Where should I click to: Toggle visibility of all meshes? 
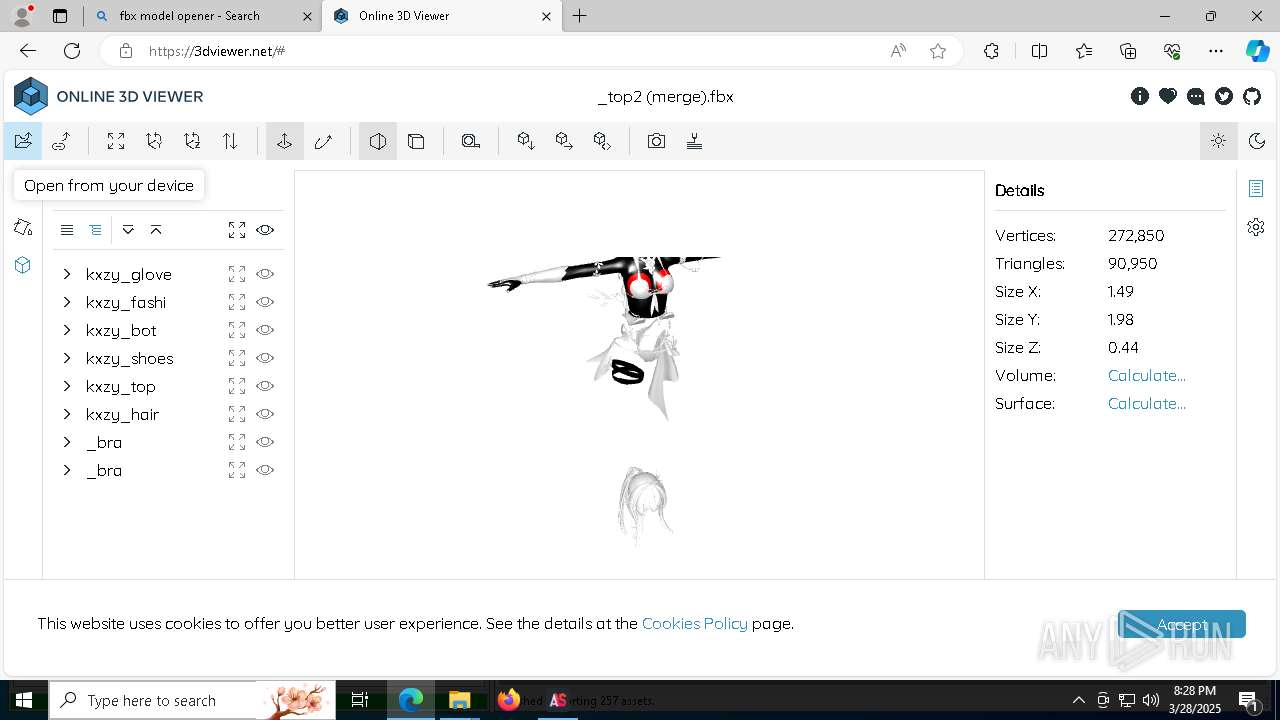click(265, 230)
